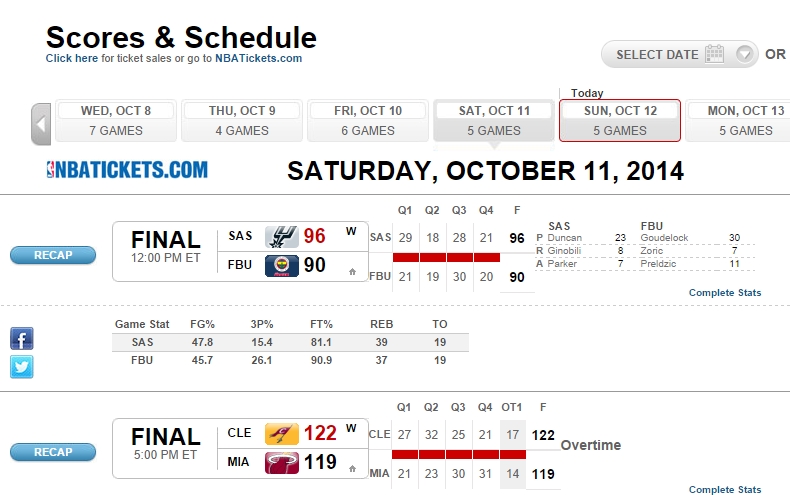This screenshot has height=495, width=790.
Task: Tweet the game using the Twitter icon
Action: [22, 366]
